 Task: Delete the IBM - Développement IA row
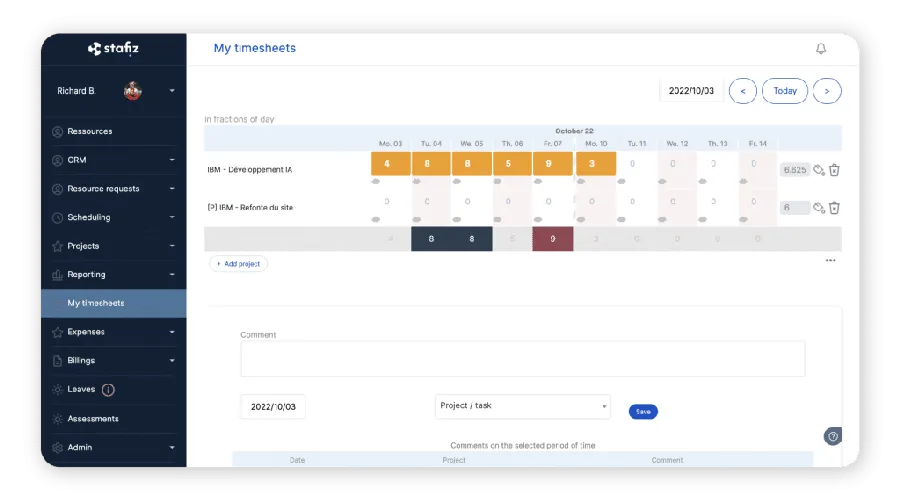click(x=834, y=170)
